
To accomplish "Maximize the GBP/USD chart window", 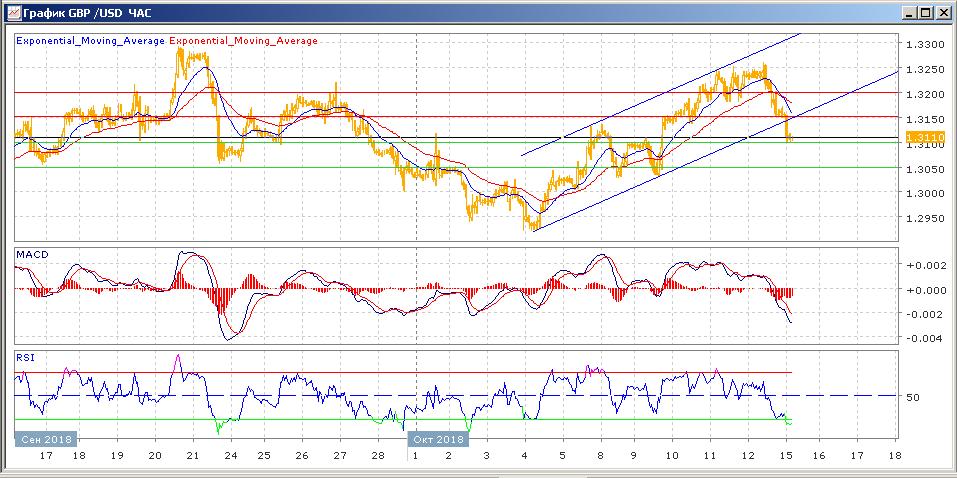I will 925,12.
